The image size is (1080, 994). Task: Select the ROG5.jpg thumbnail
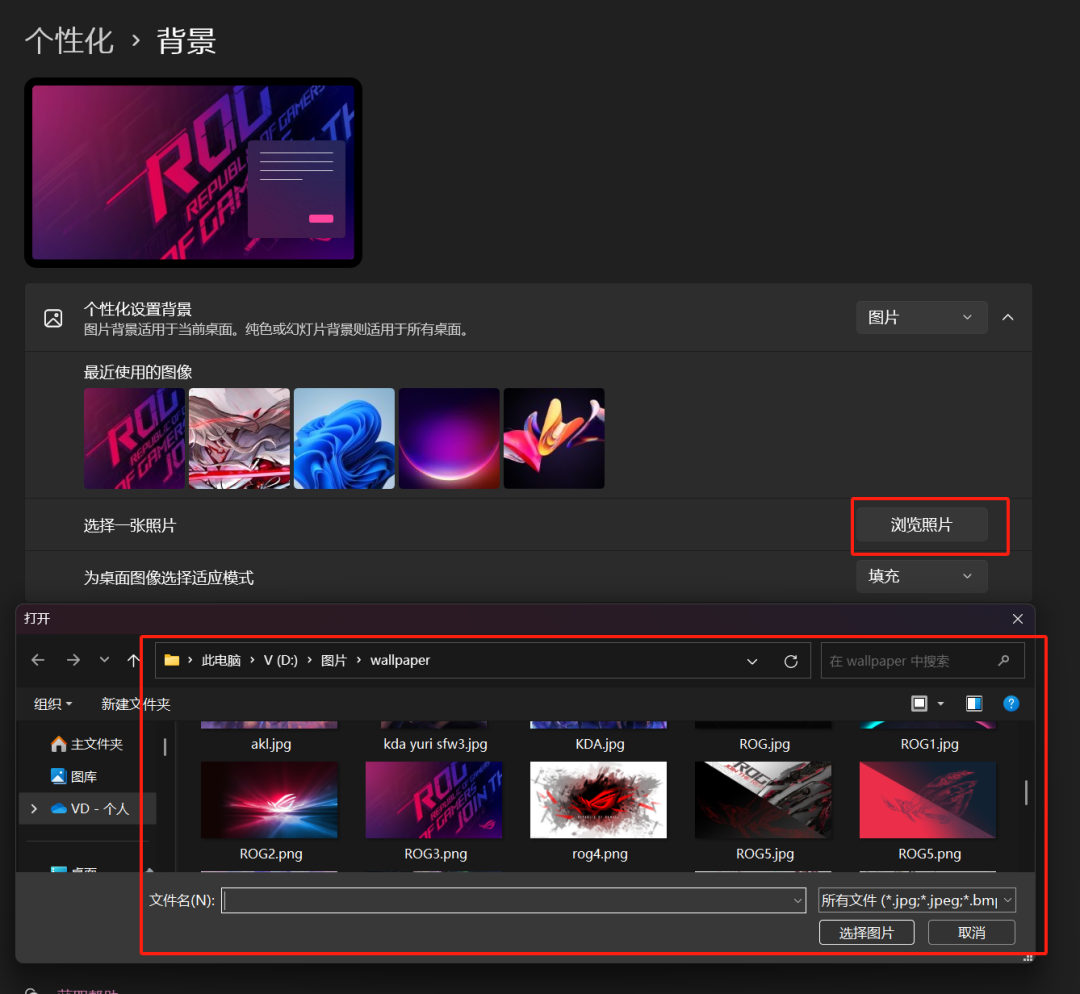(763, 800)
